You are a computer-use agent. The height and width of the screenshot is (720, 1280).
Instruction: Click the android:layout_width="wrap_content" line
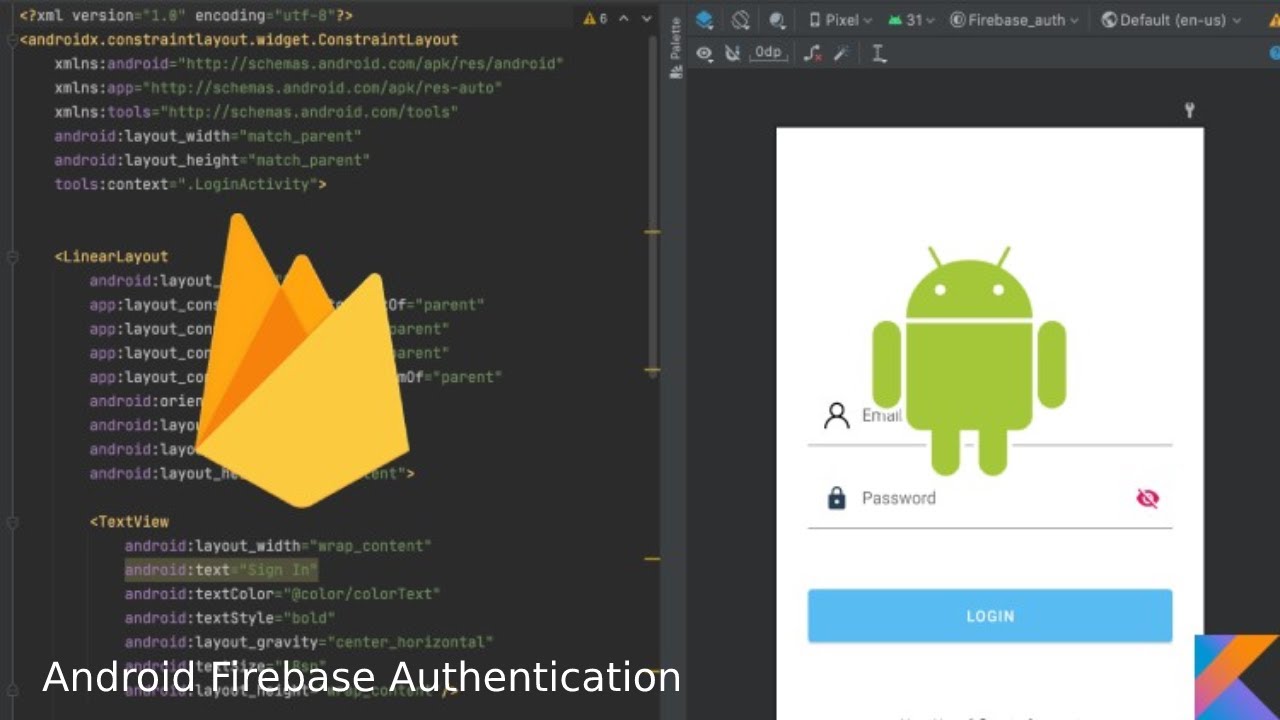[278, 546]
